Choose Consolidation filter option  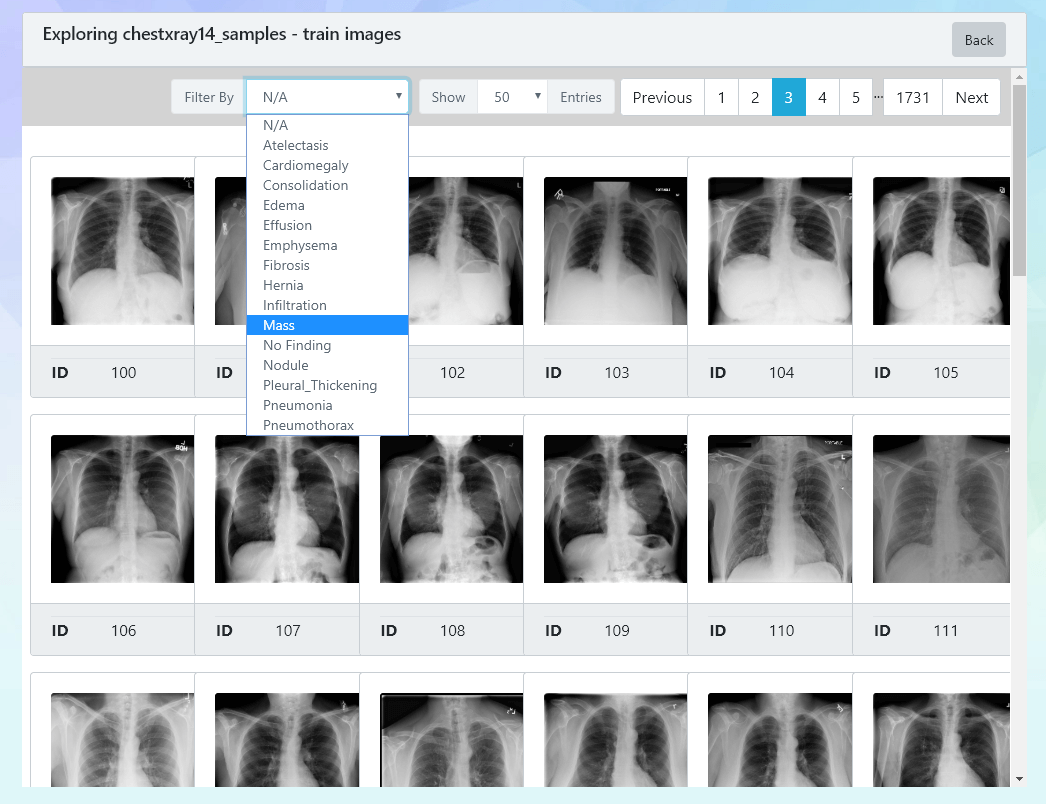[327, 185]
